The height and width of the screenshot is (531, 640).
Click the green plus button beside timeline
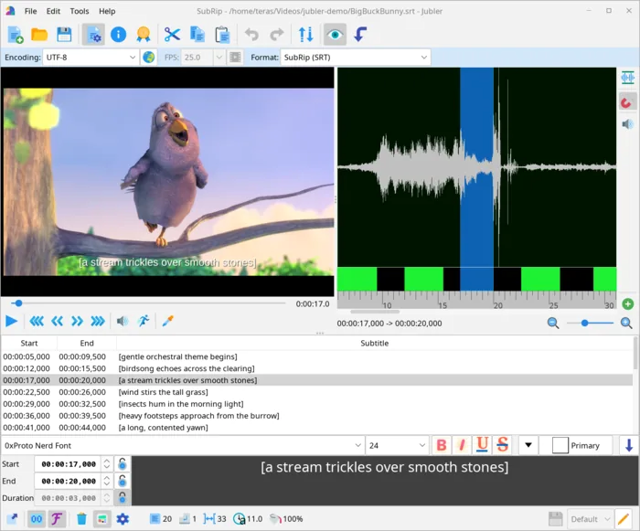[628, 304]
